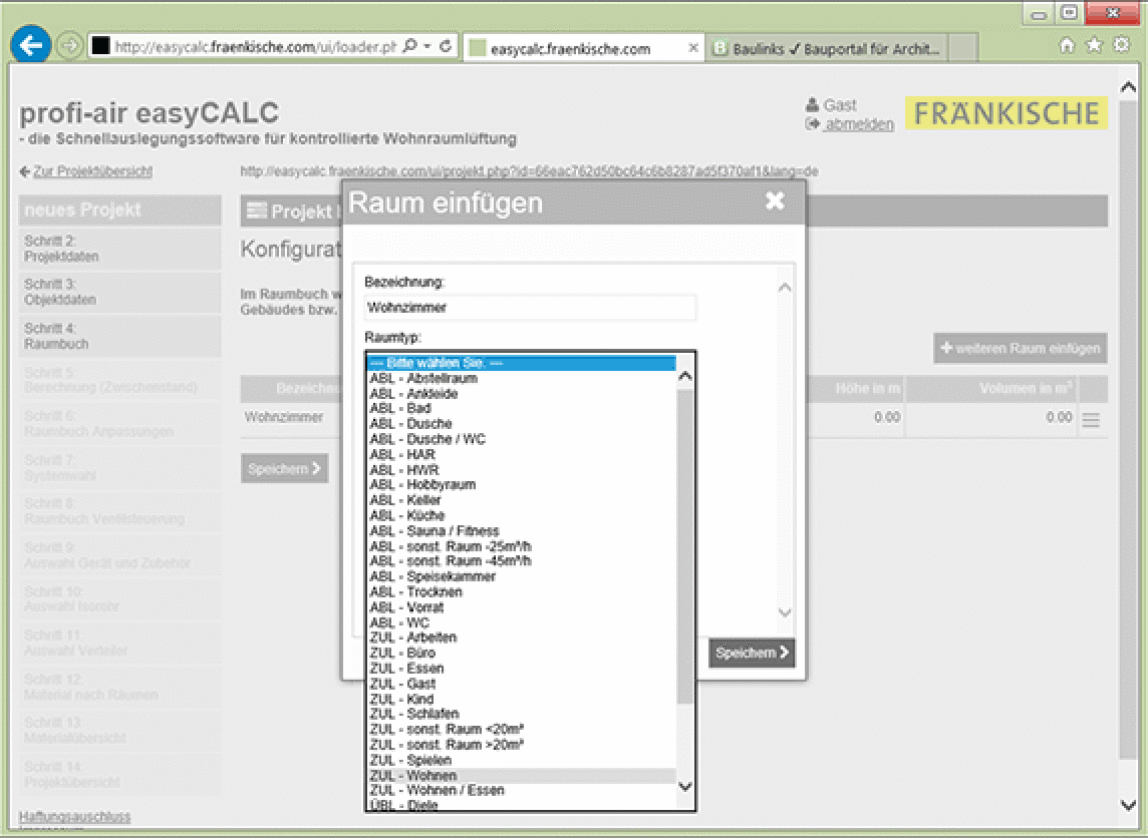Choose ABL - Abstellraum room type
The width and height of the screenshot is (1148, 838).
(x=521, y=378)
